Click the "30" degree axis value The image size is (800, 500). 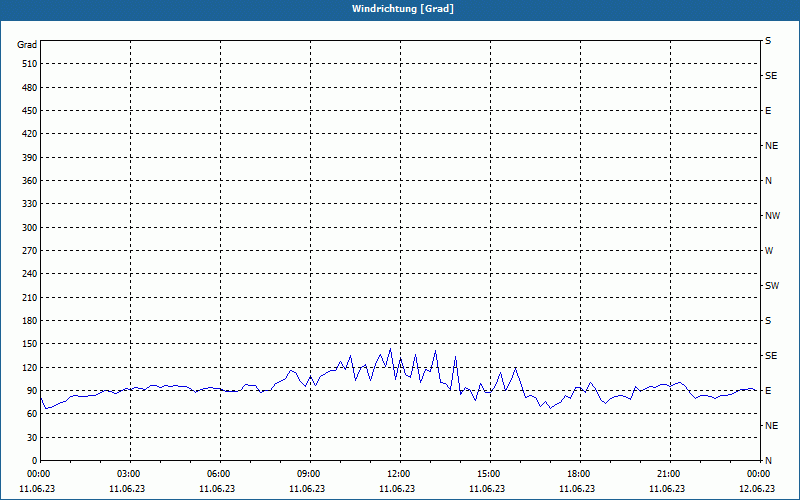click(x=32, y=437)
